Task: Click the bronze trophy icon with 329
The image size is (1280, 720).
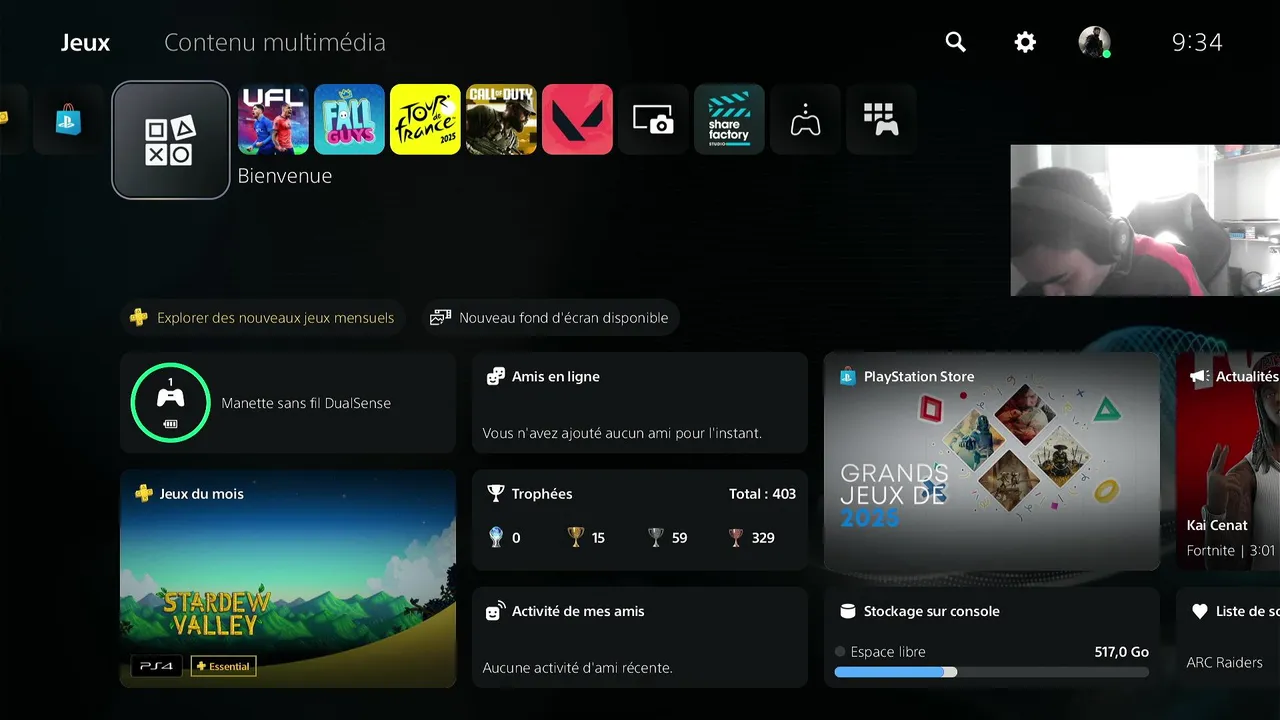Action: tap(736, 537)
